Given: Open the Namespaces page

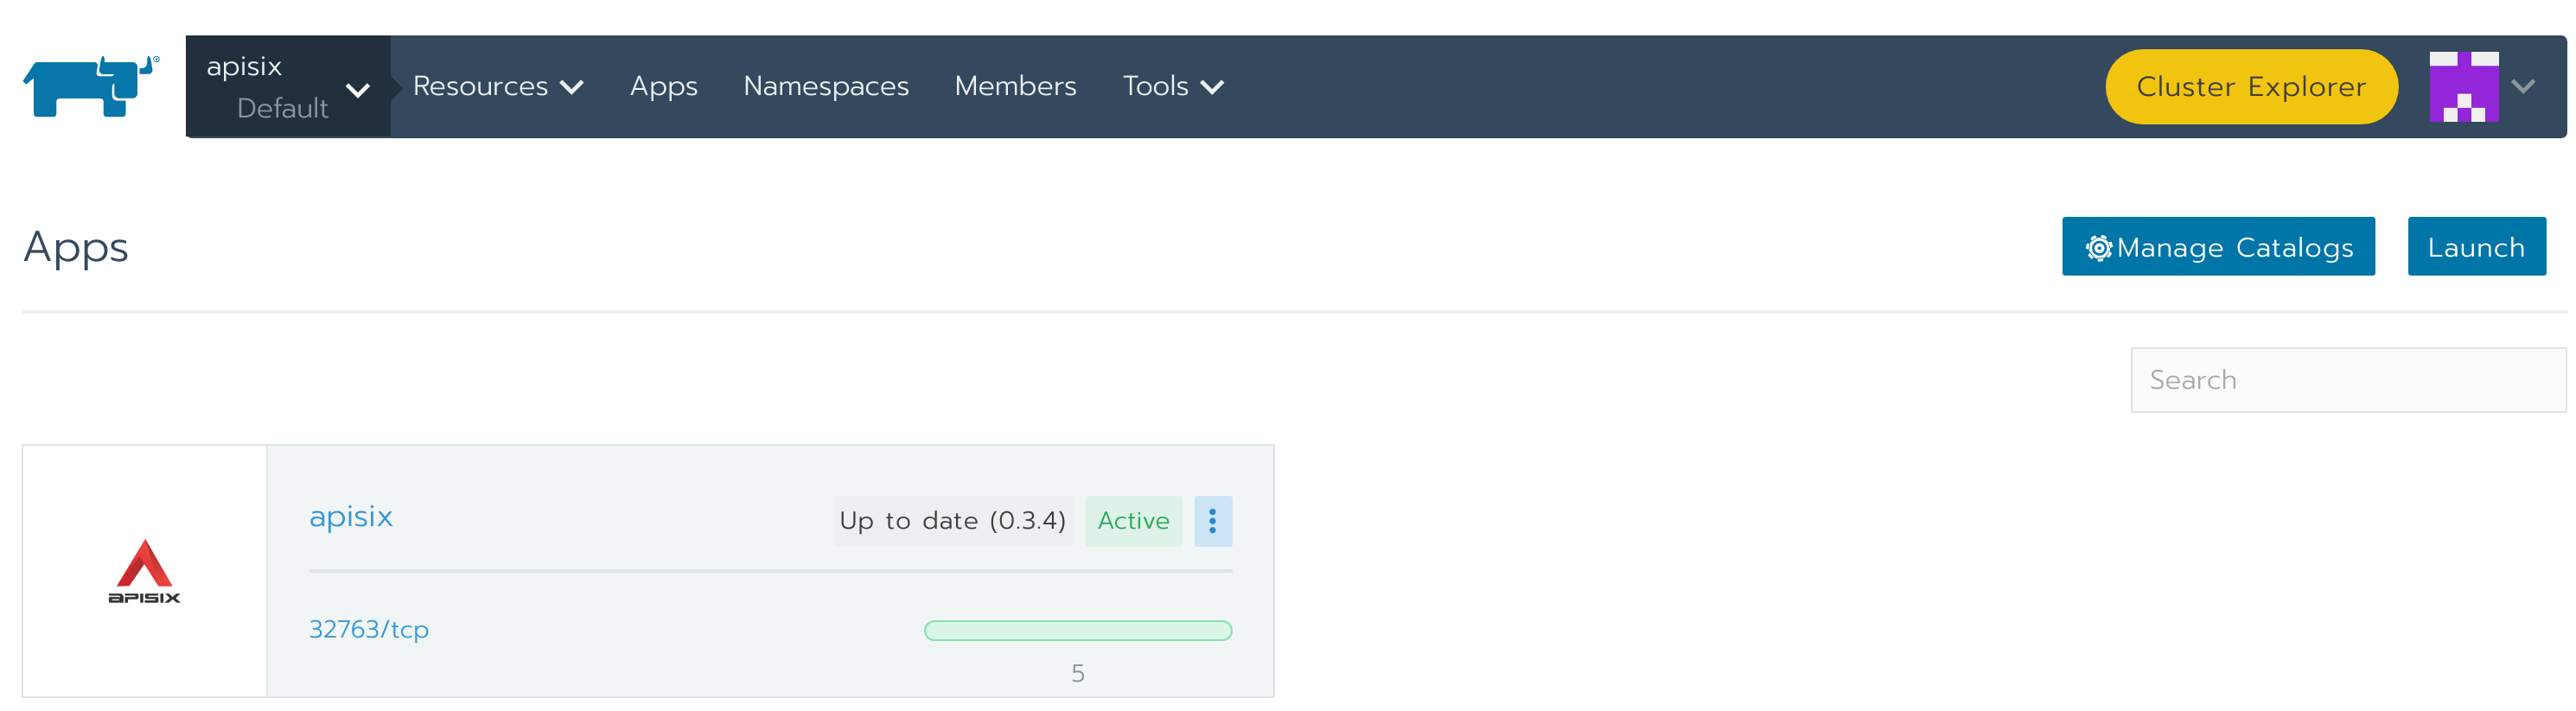Looking at the screenshot, I should point(826,87).
